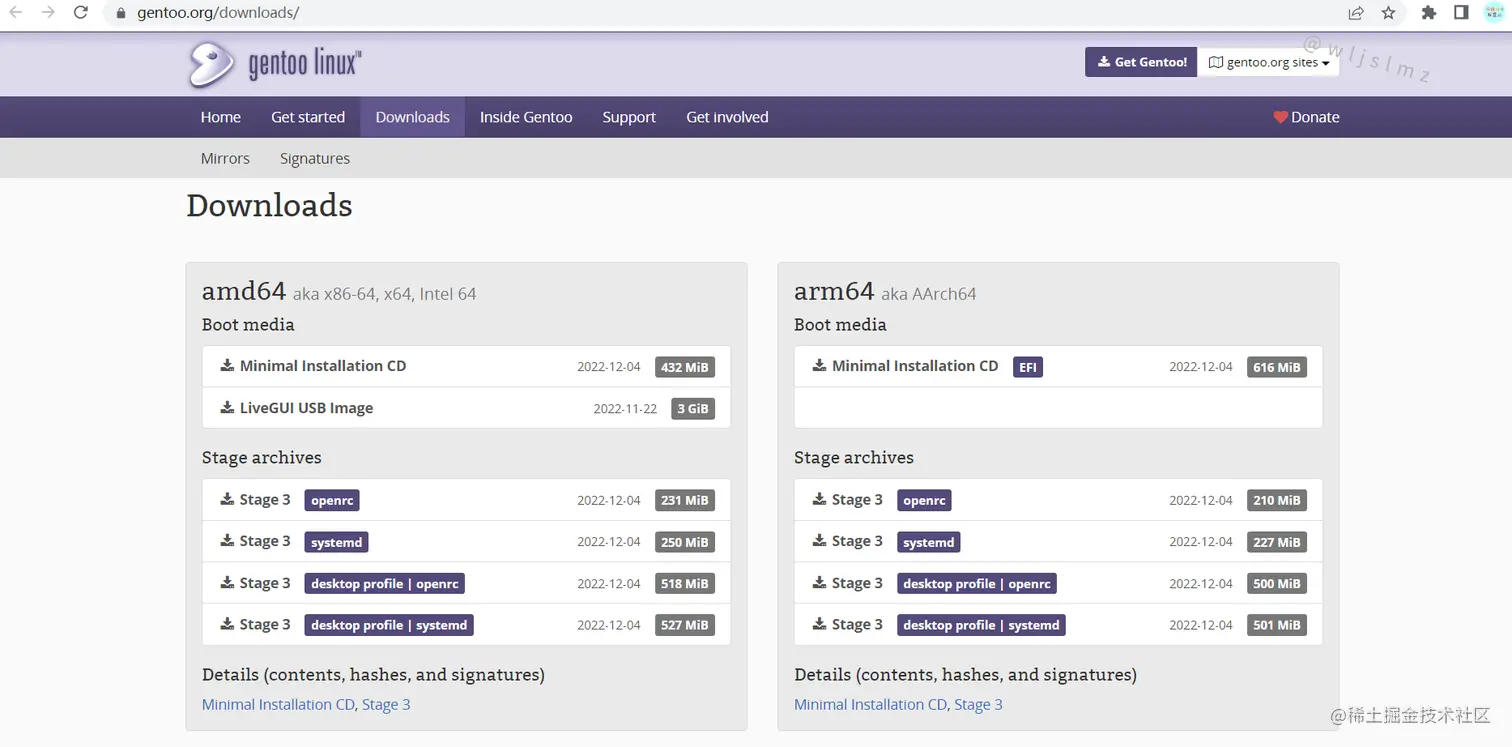1512x747 pixels.
Task: Click download icon for arm64 desktop profile openrc
Action: click(819, 582)
